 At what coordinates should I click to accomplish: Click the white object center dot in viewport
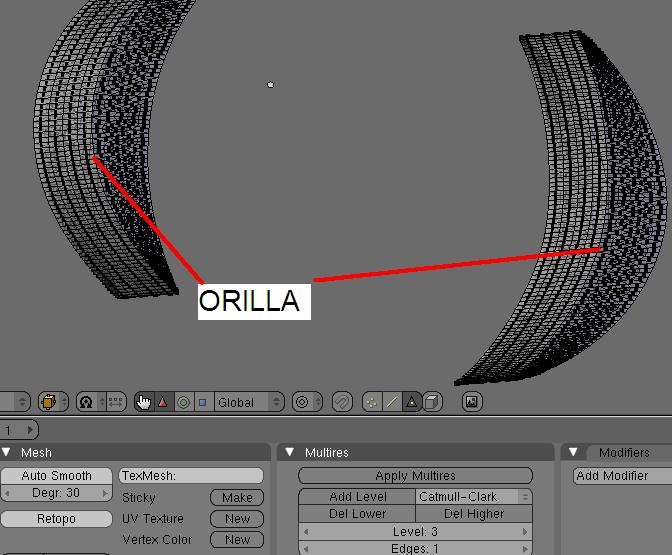(x=270, y=85)
